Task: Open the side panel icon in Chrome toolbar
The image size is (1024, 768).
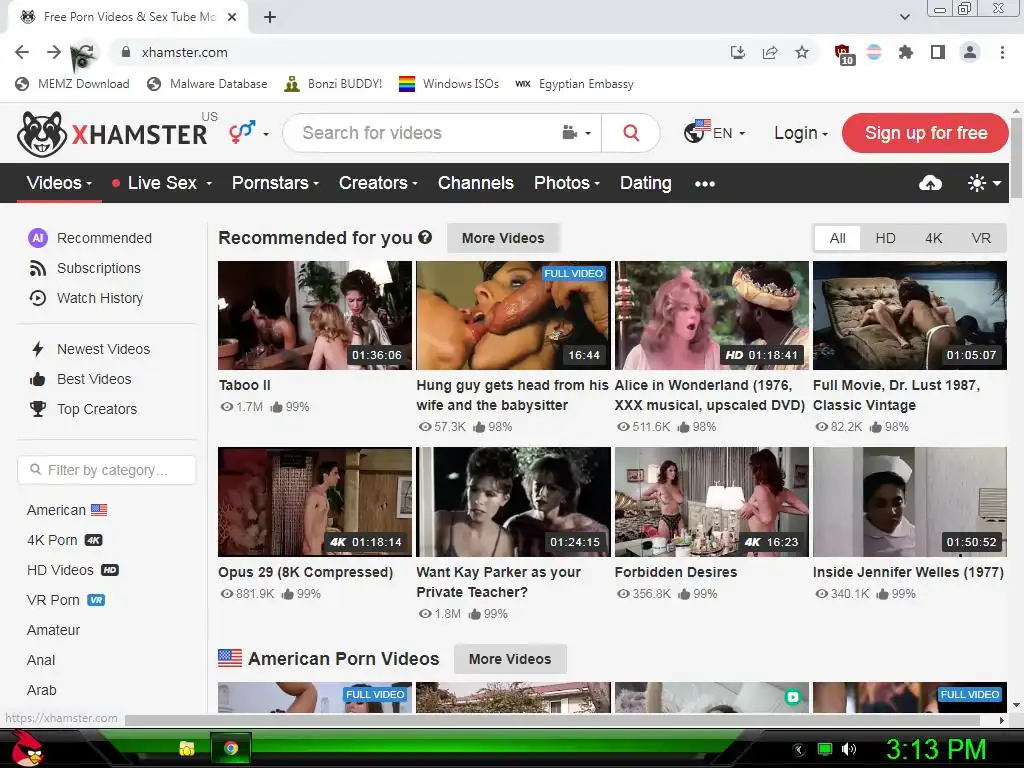Action: pyautogui.click(x=938, y=52)
